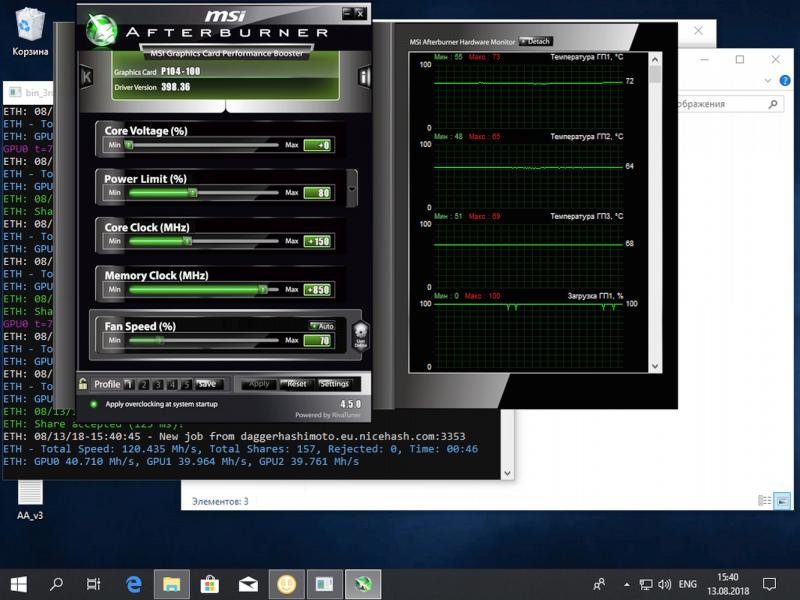Show hidden system tray icons

pos(627,585)
